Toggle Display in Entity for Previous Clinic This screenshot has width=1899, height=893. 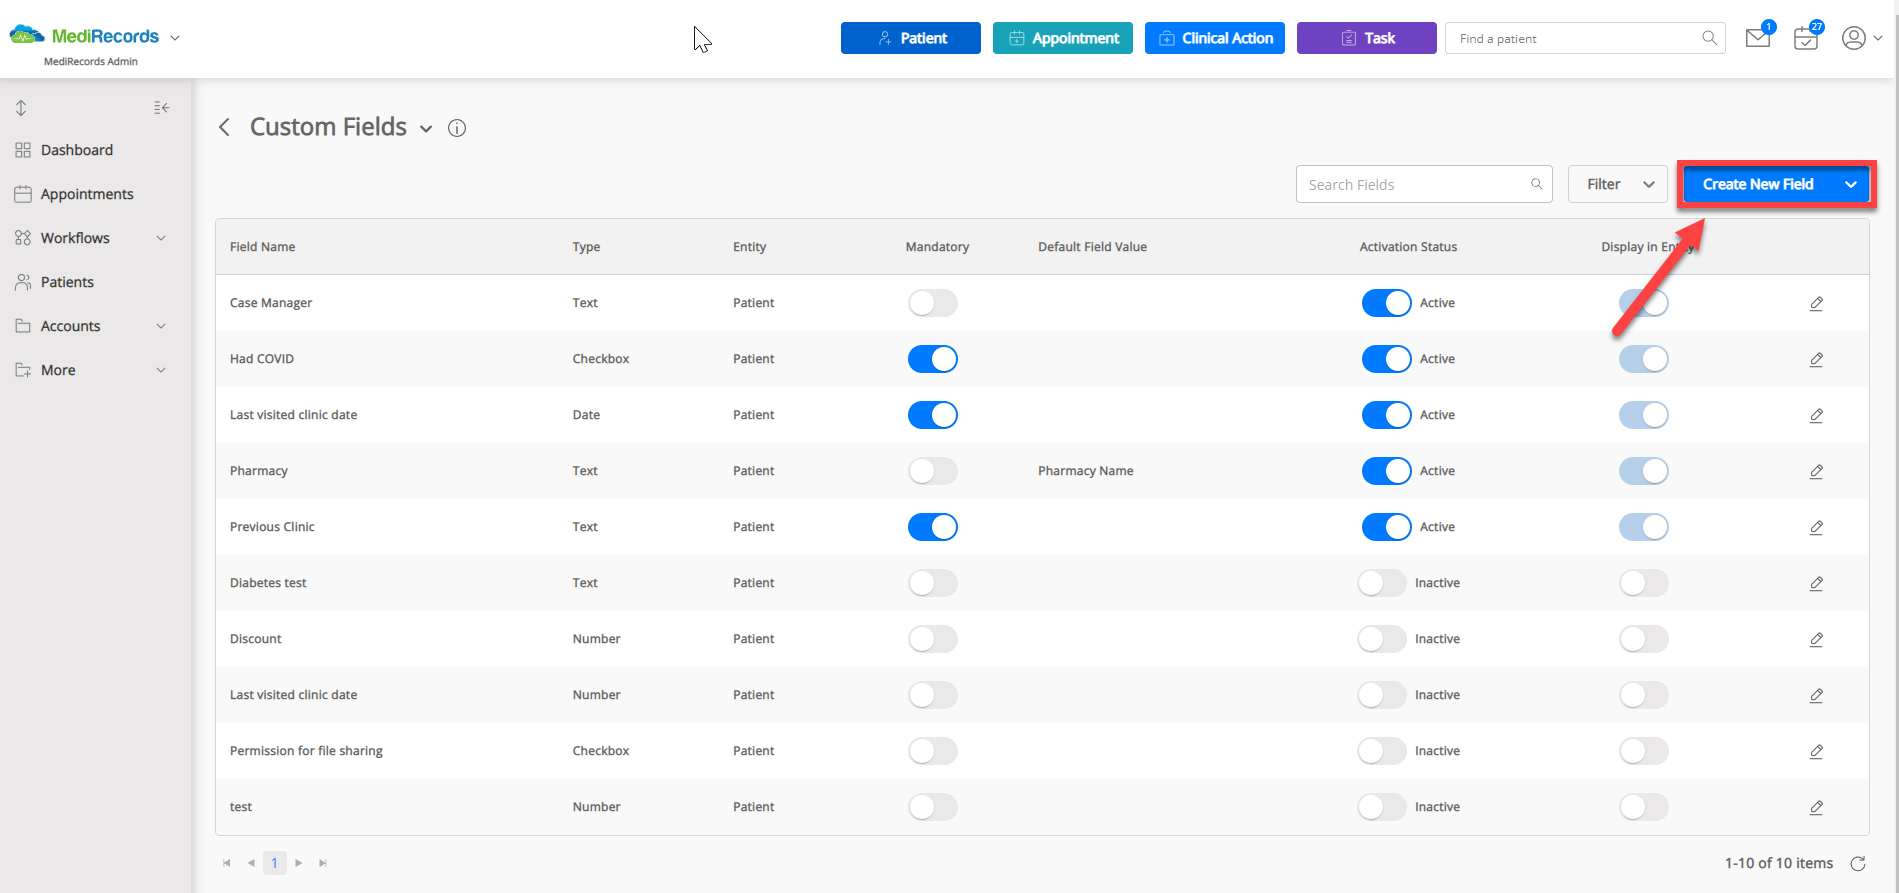1644,527
